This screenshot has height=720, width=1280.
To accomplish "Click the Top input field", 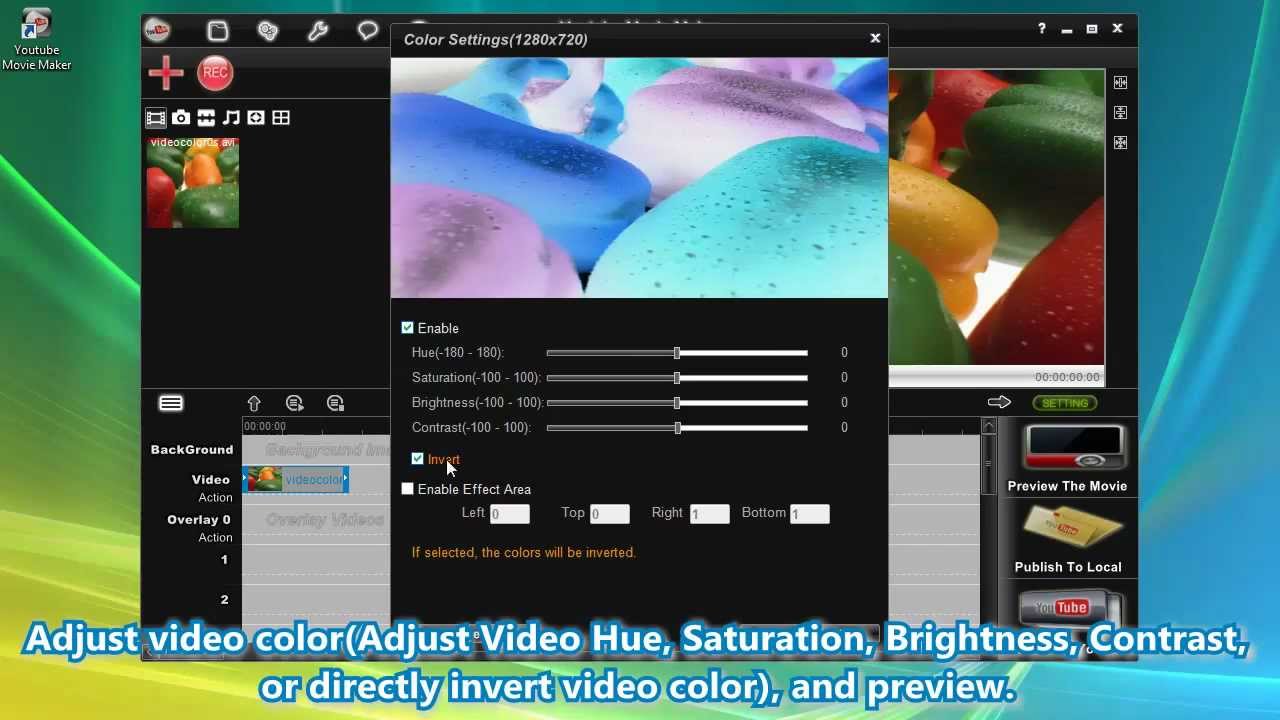I will (610, 514).
